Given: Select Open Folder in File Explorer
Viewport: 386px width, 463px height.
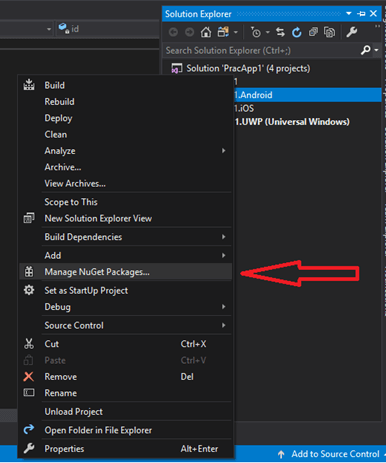Looking at the screenshot, I should 98,430.
